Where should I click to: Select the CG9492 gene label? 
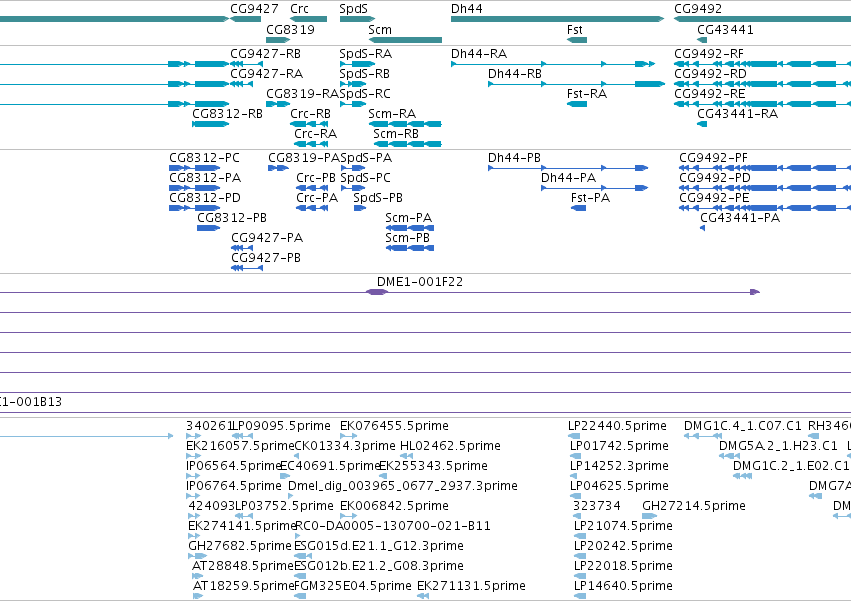pyautogui.click(x=698, y=9)
